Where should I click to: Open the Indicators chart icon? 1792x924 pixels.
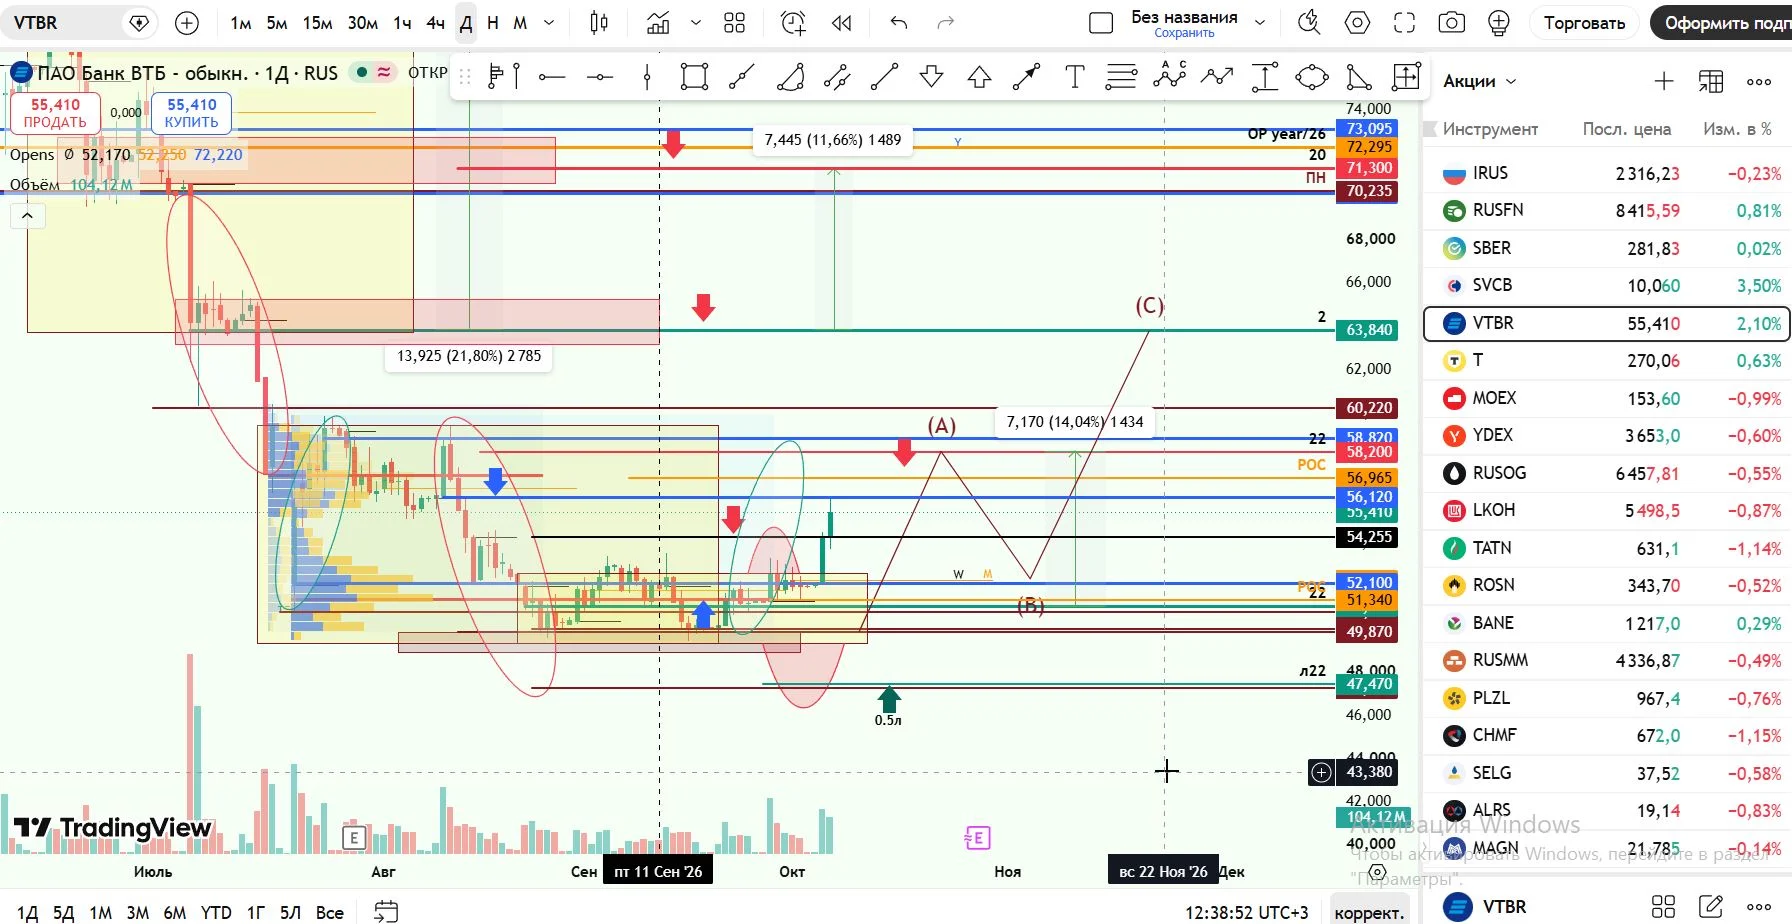658,22
